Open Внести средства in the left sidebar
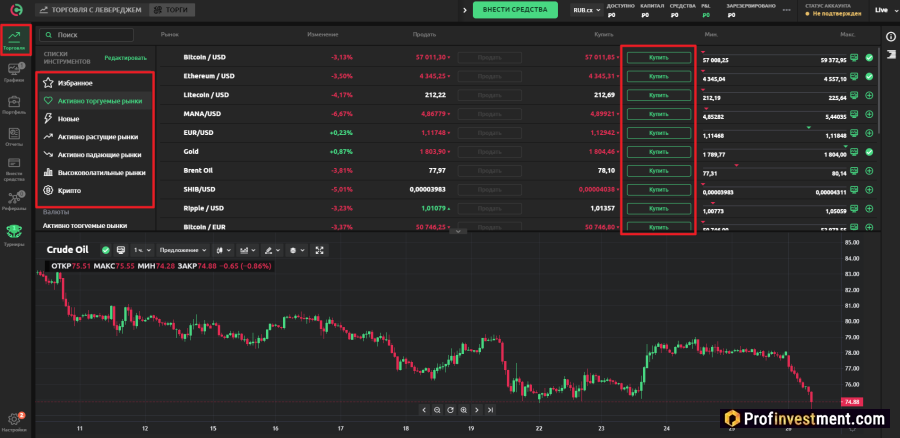 [14, 169]
